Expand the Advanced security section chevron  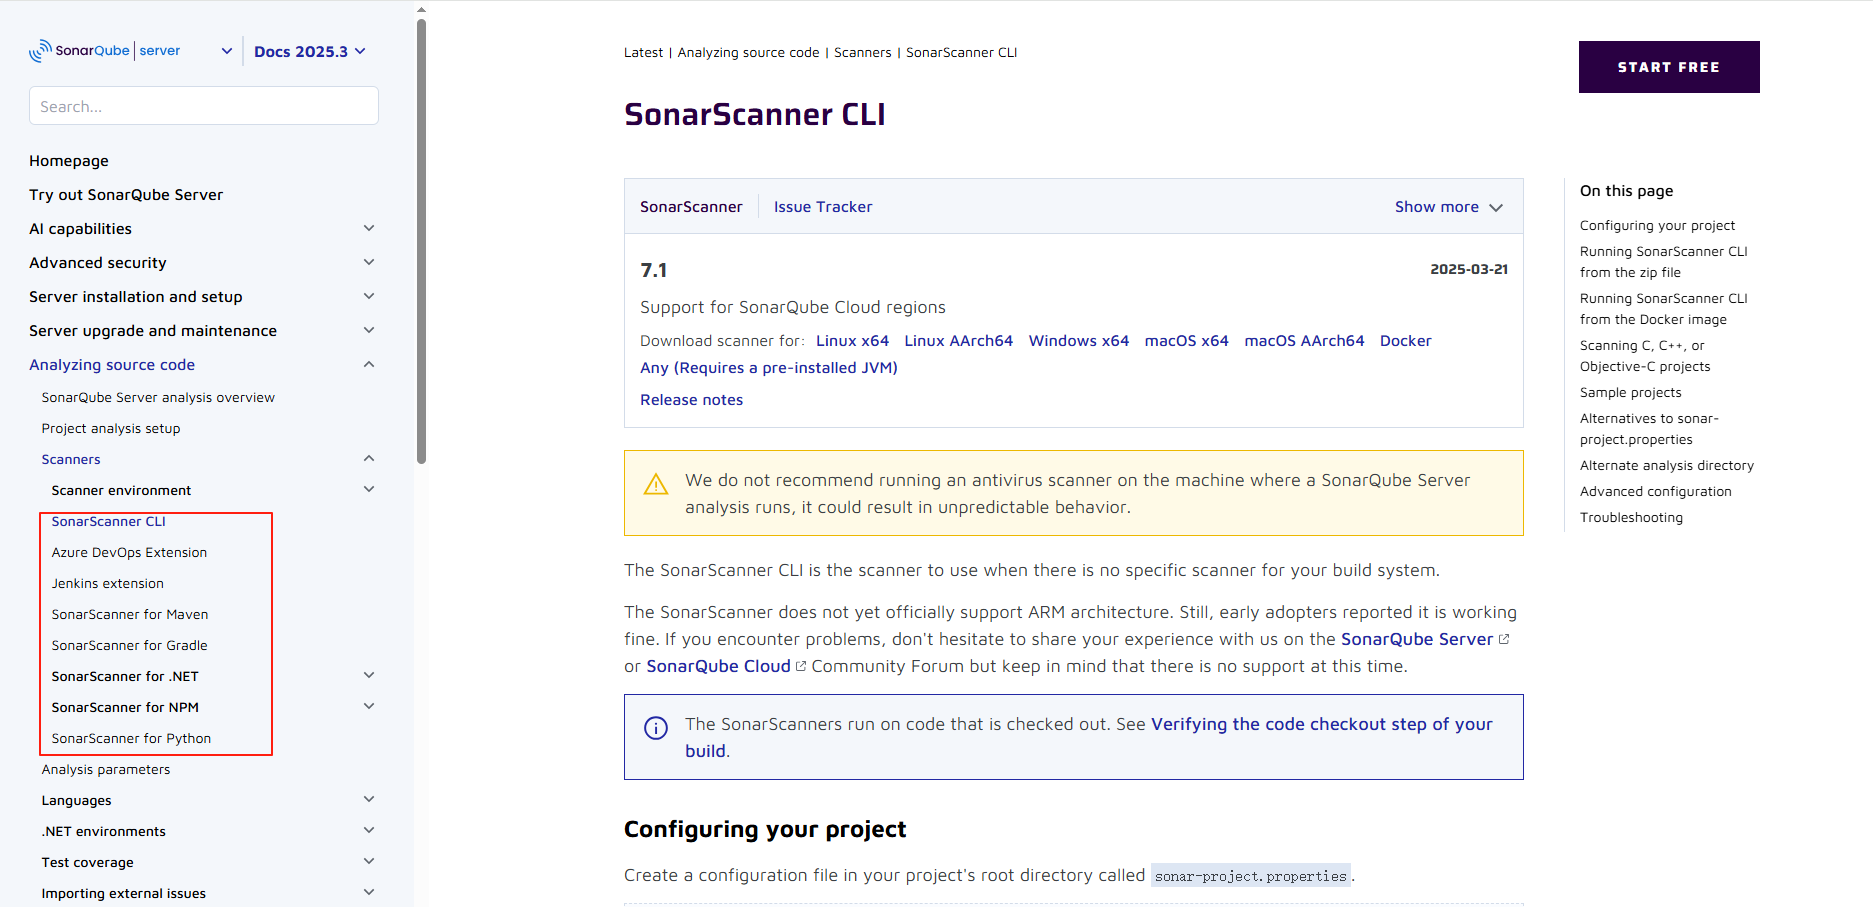[369, 262]
